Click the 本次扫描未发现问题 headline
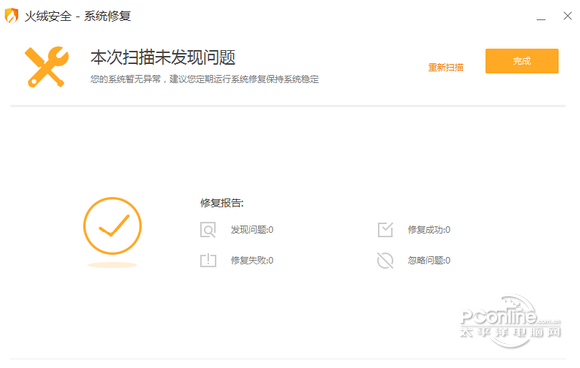 (163, 58)
